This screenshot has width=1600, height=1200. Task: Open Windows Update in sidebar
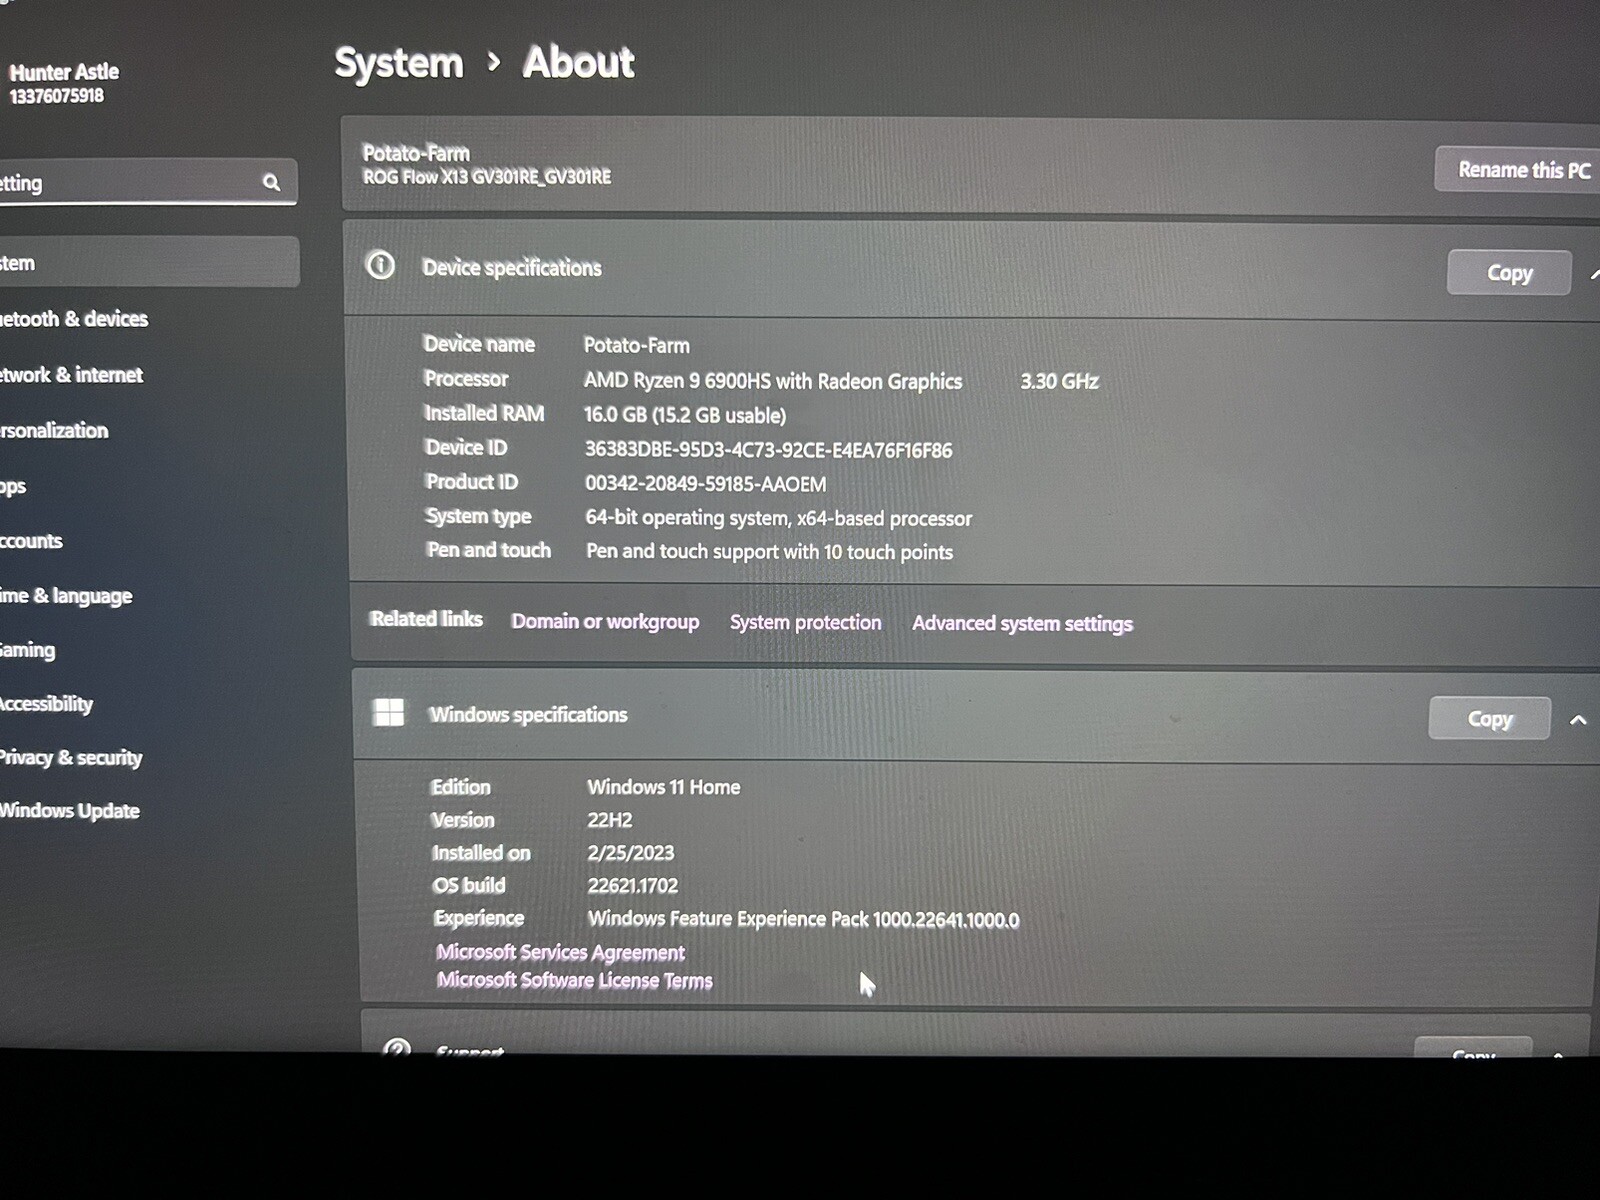click(69, 811)
